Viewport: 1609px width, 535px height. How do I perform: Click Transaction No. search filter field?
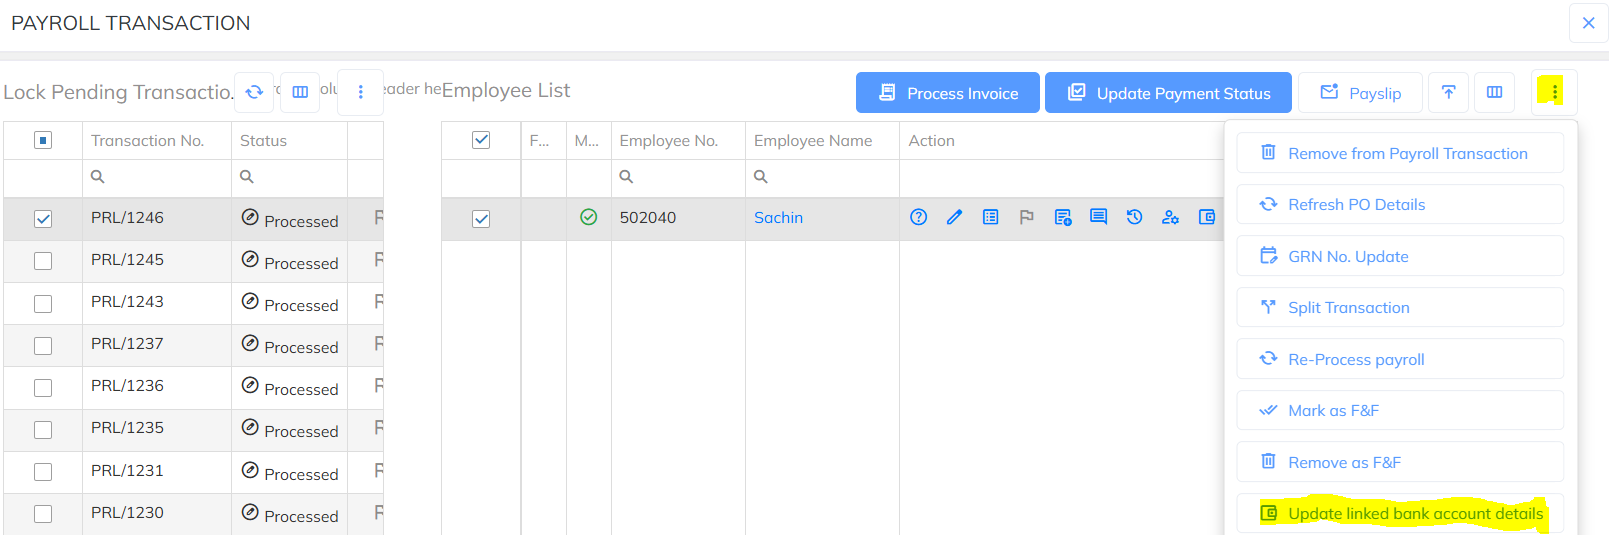pyautogui.click(x=157, y=177)
